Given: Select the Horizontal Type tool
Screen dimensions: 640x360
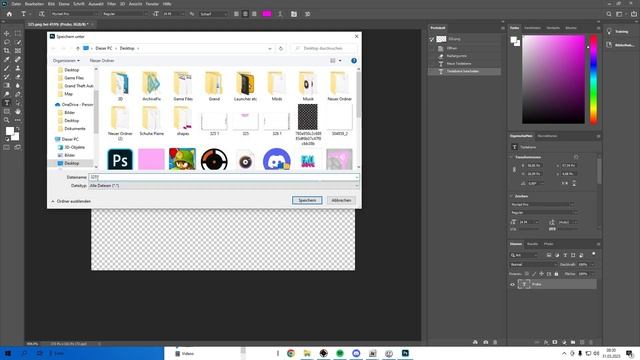Looking at the screenshot, I should click(x=7, y=103).
